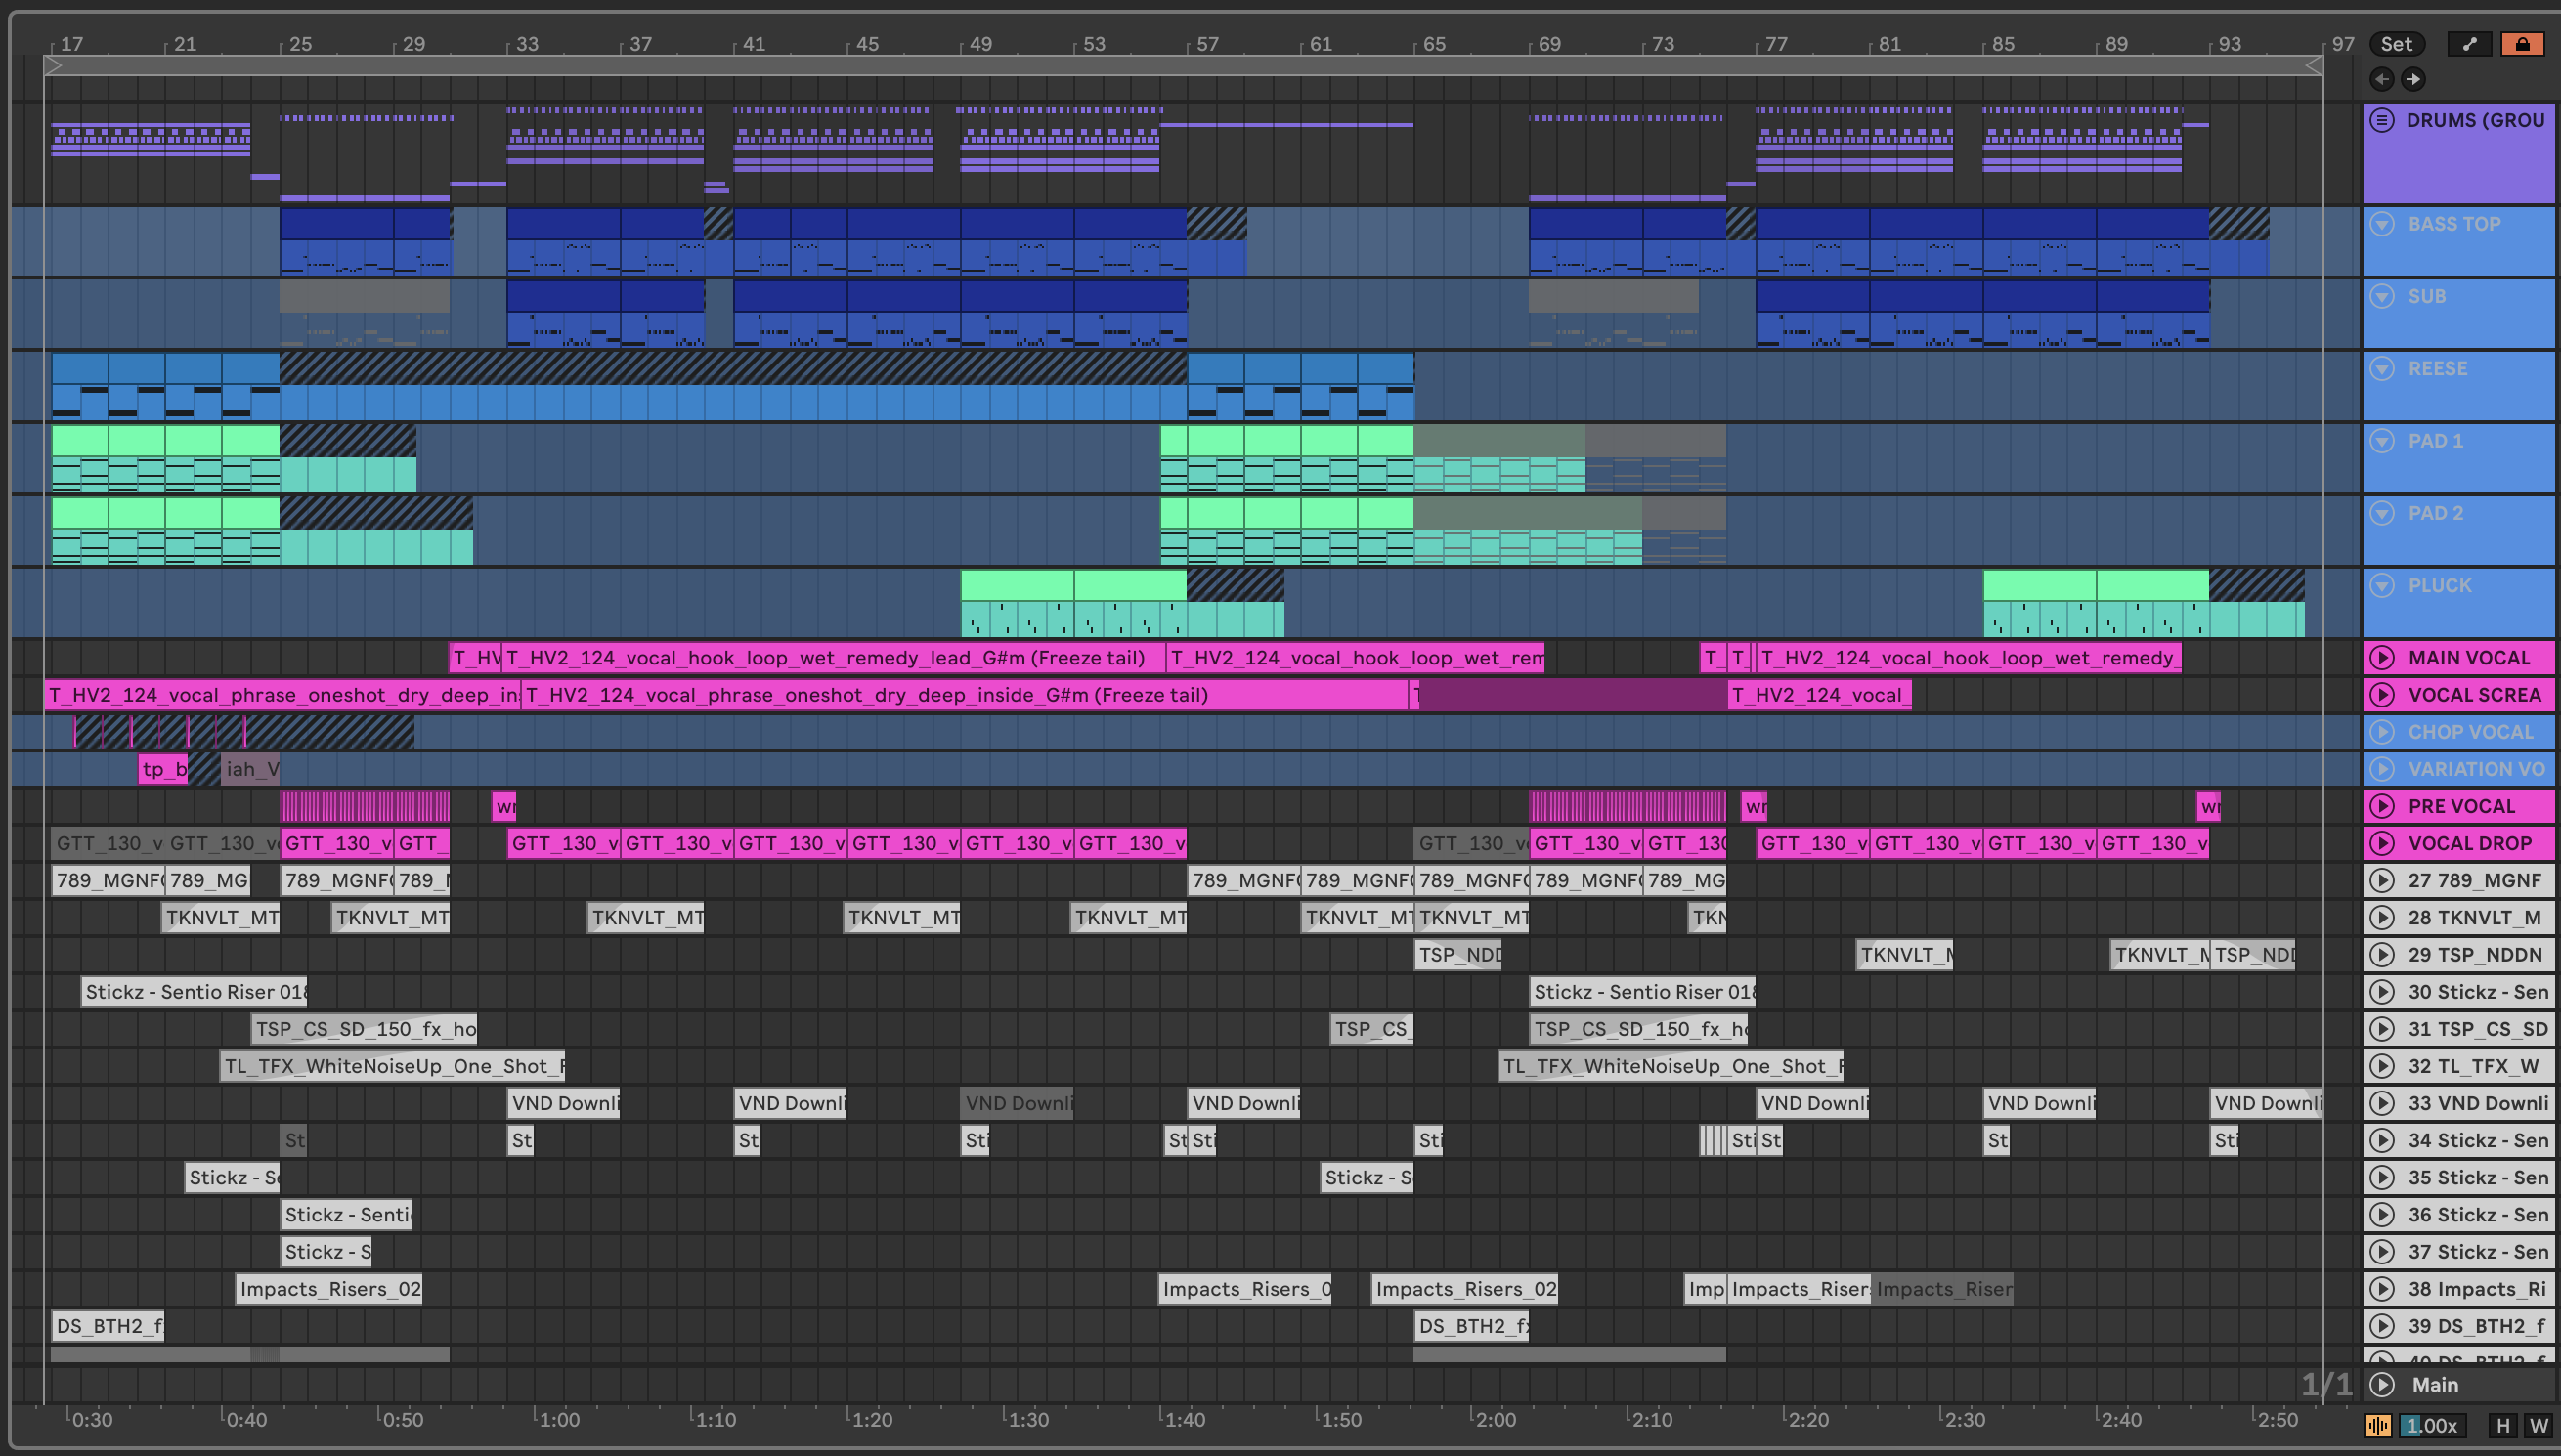This screenshot has height=1456, width=2561.
Task: Expand the BASS TOP track
Action: click(x=2383, y=224)
